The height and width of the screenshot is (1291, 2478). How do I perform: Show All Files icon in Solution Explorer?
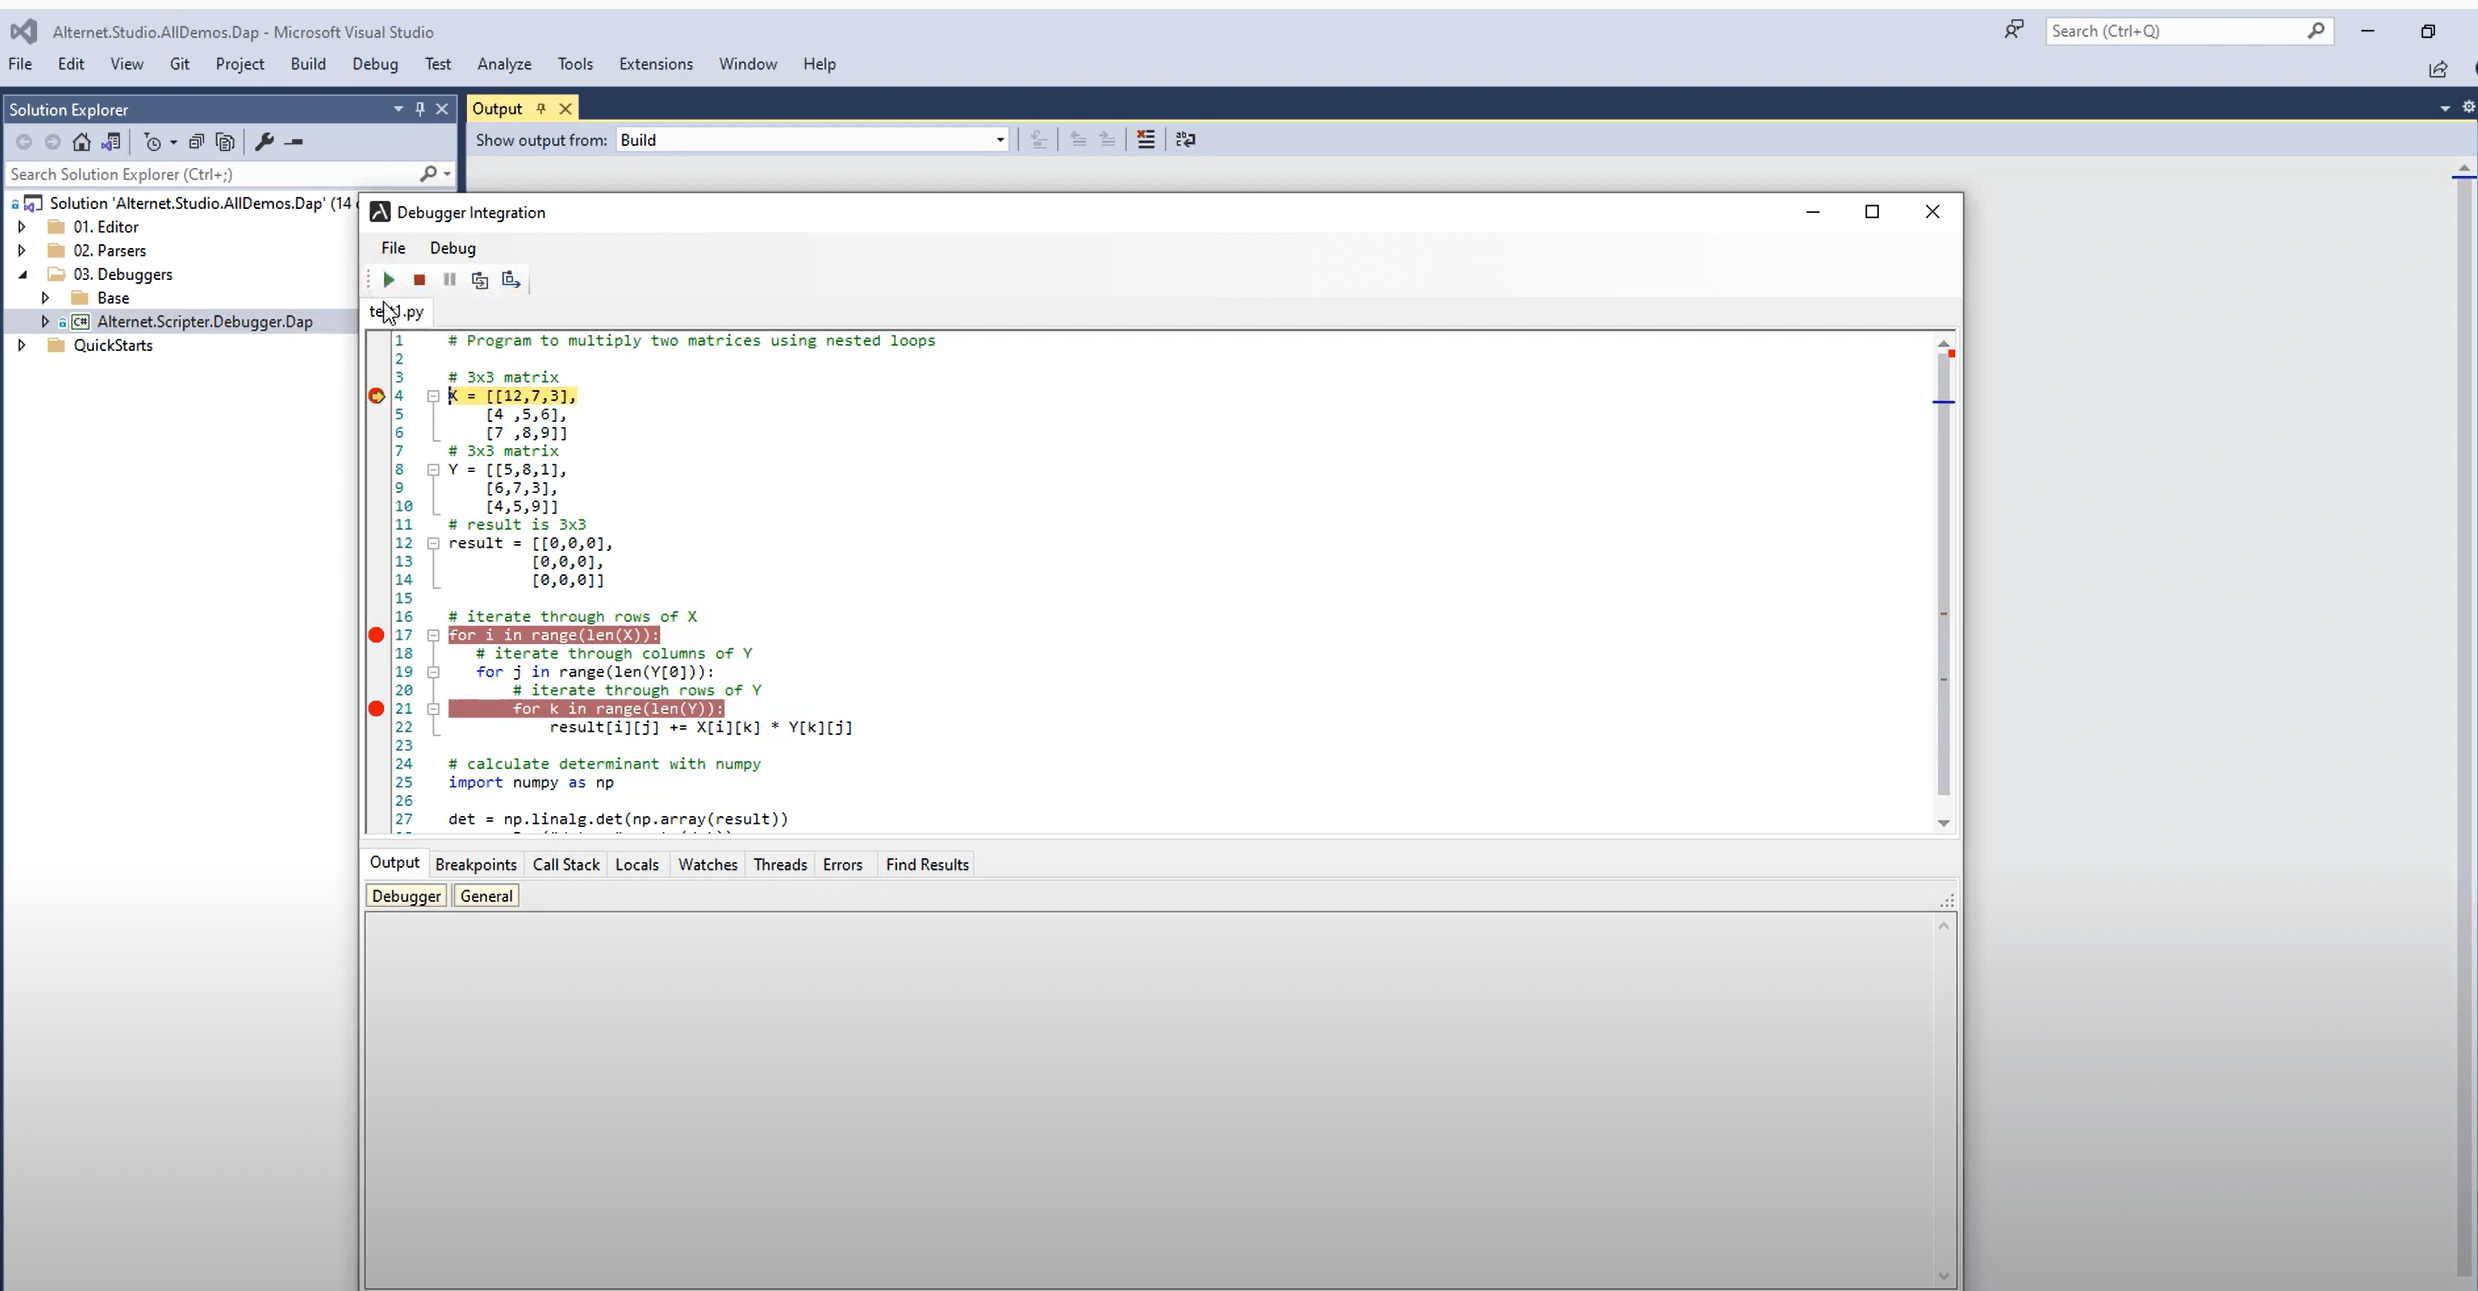(x=225, y=142)
